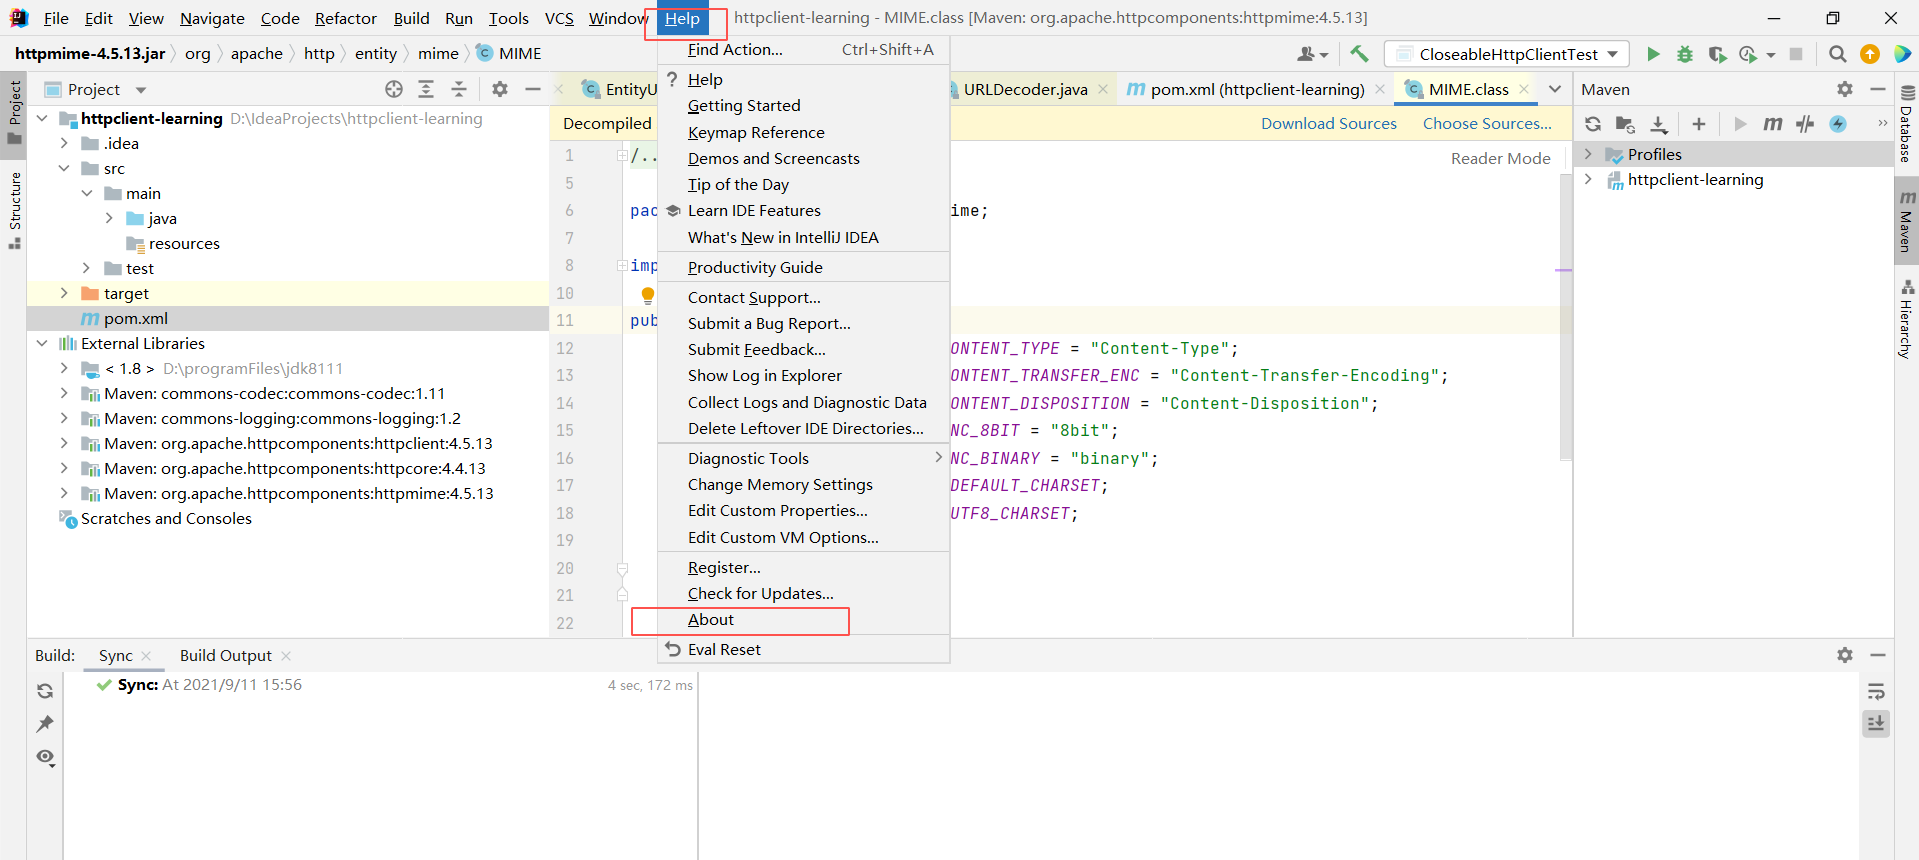The image size is (1919, 860).
Task: Click the Stop run button
Action: click(x=1796, y=54)
